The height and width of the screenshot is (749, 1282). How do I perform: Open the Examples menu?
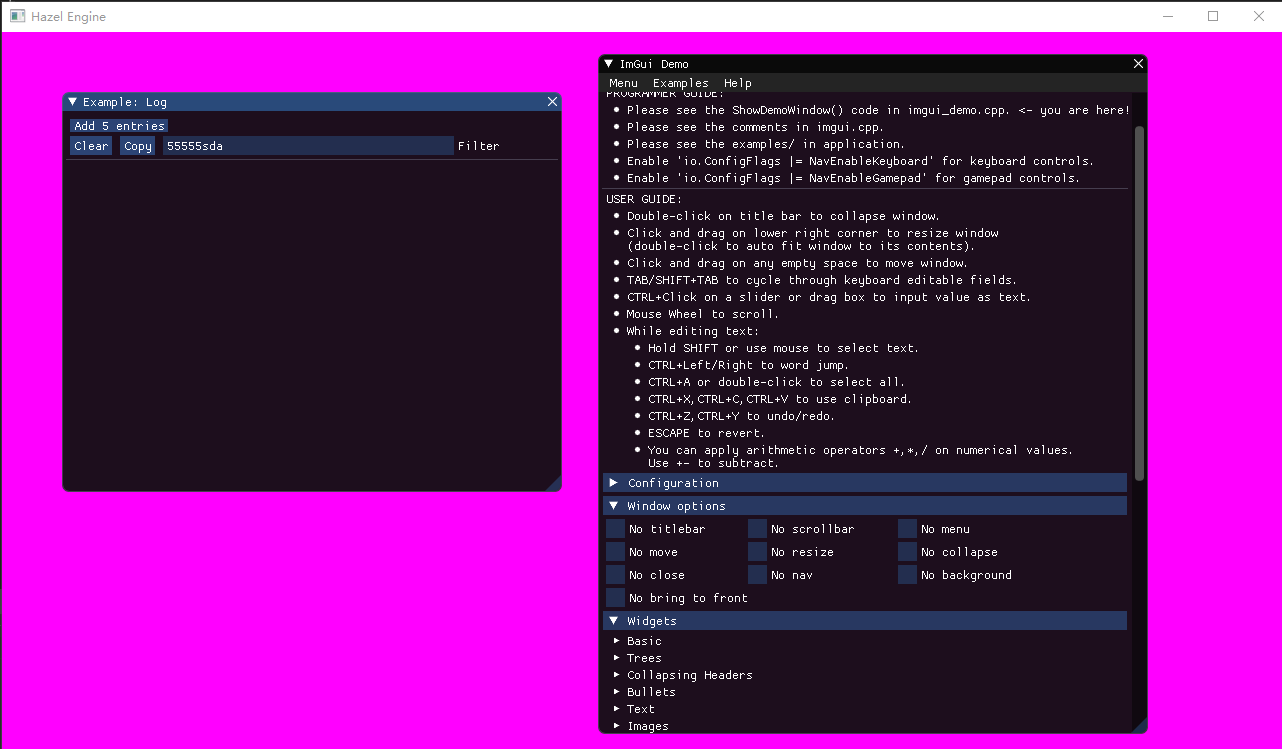tap(680, 82)
